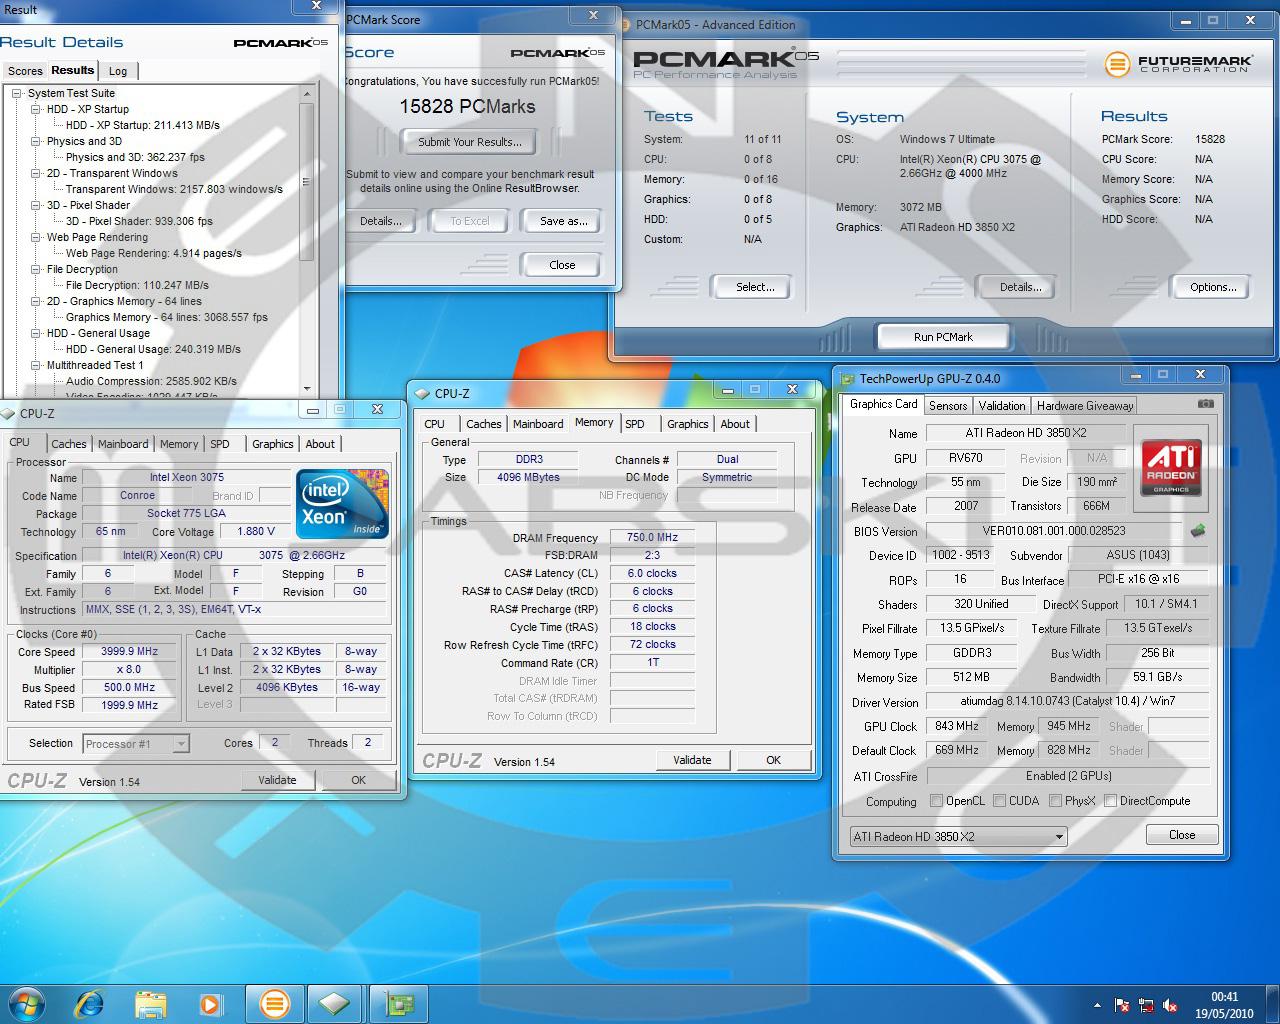Switch to CPU-Z taskbar icon
The height and width of the screenshot is (1024, 1280).
[x=335, y=1003]
